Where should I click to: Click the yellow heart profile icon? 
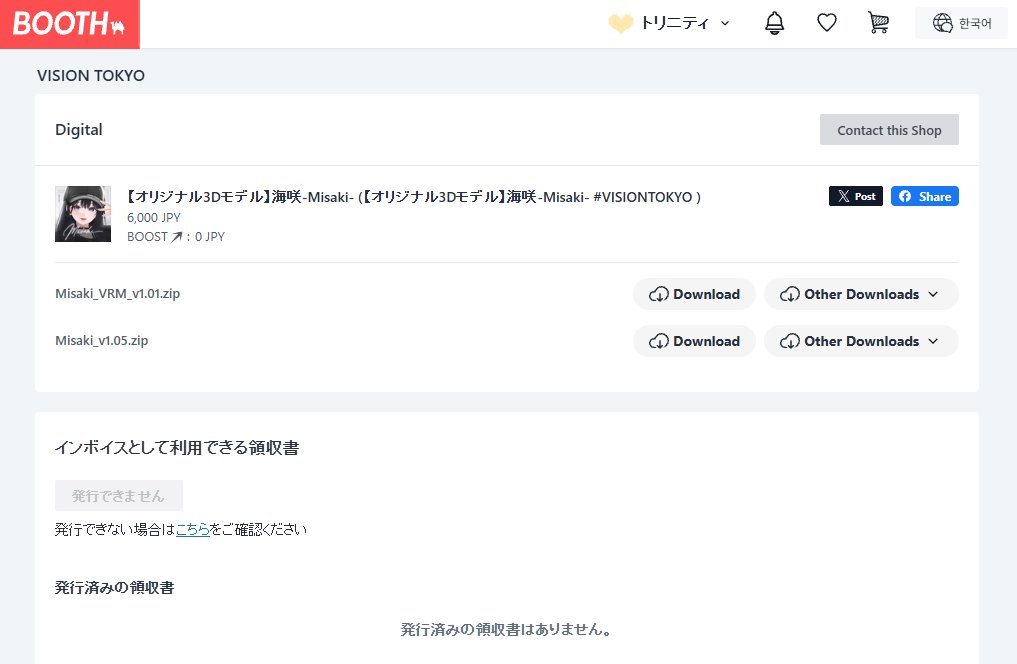[x=620, y=23]
